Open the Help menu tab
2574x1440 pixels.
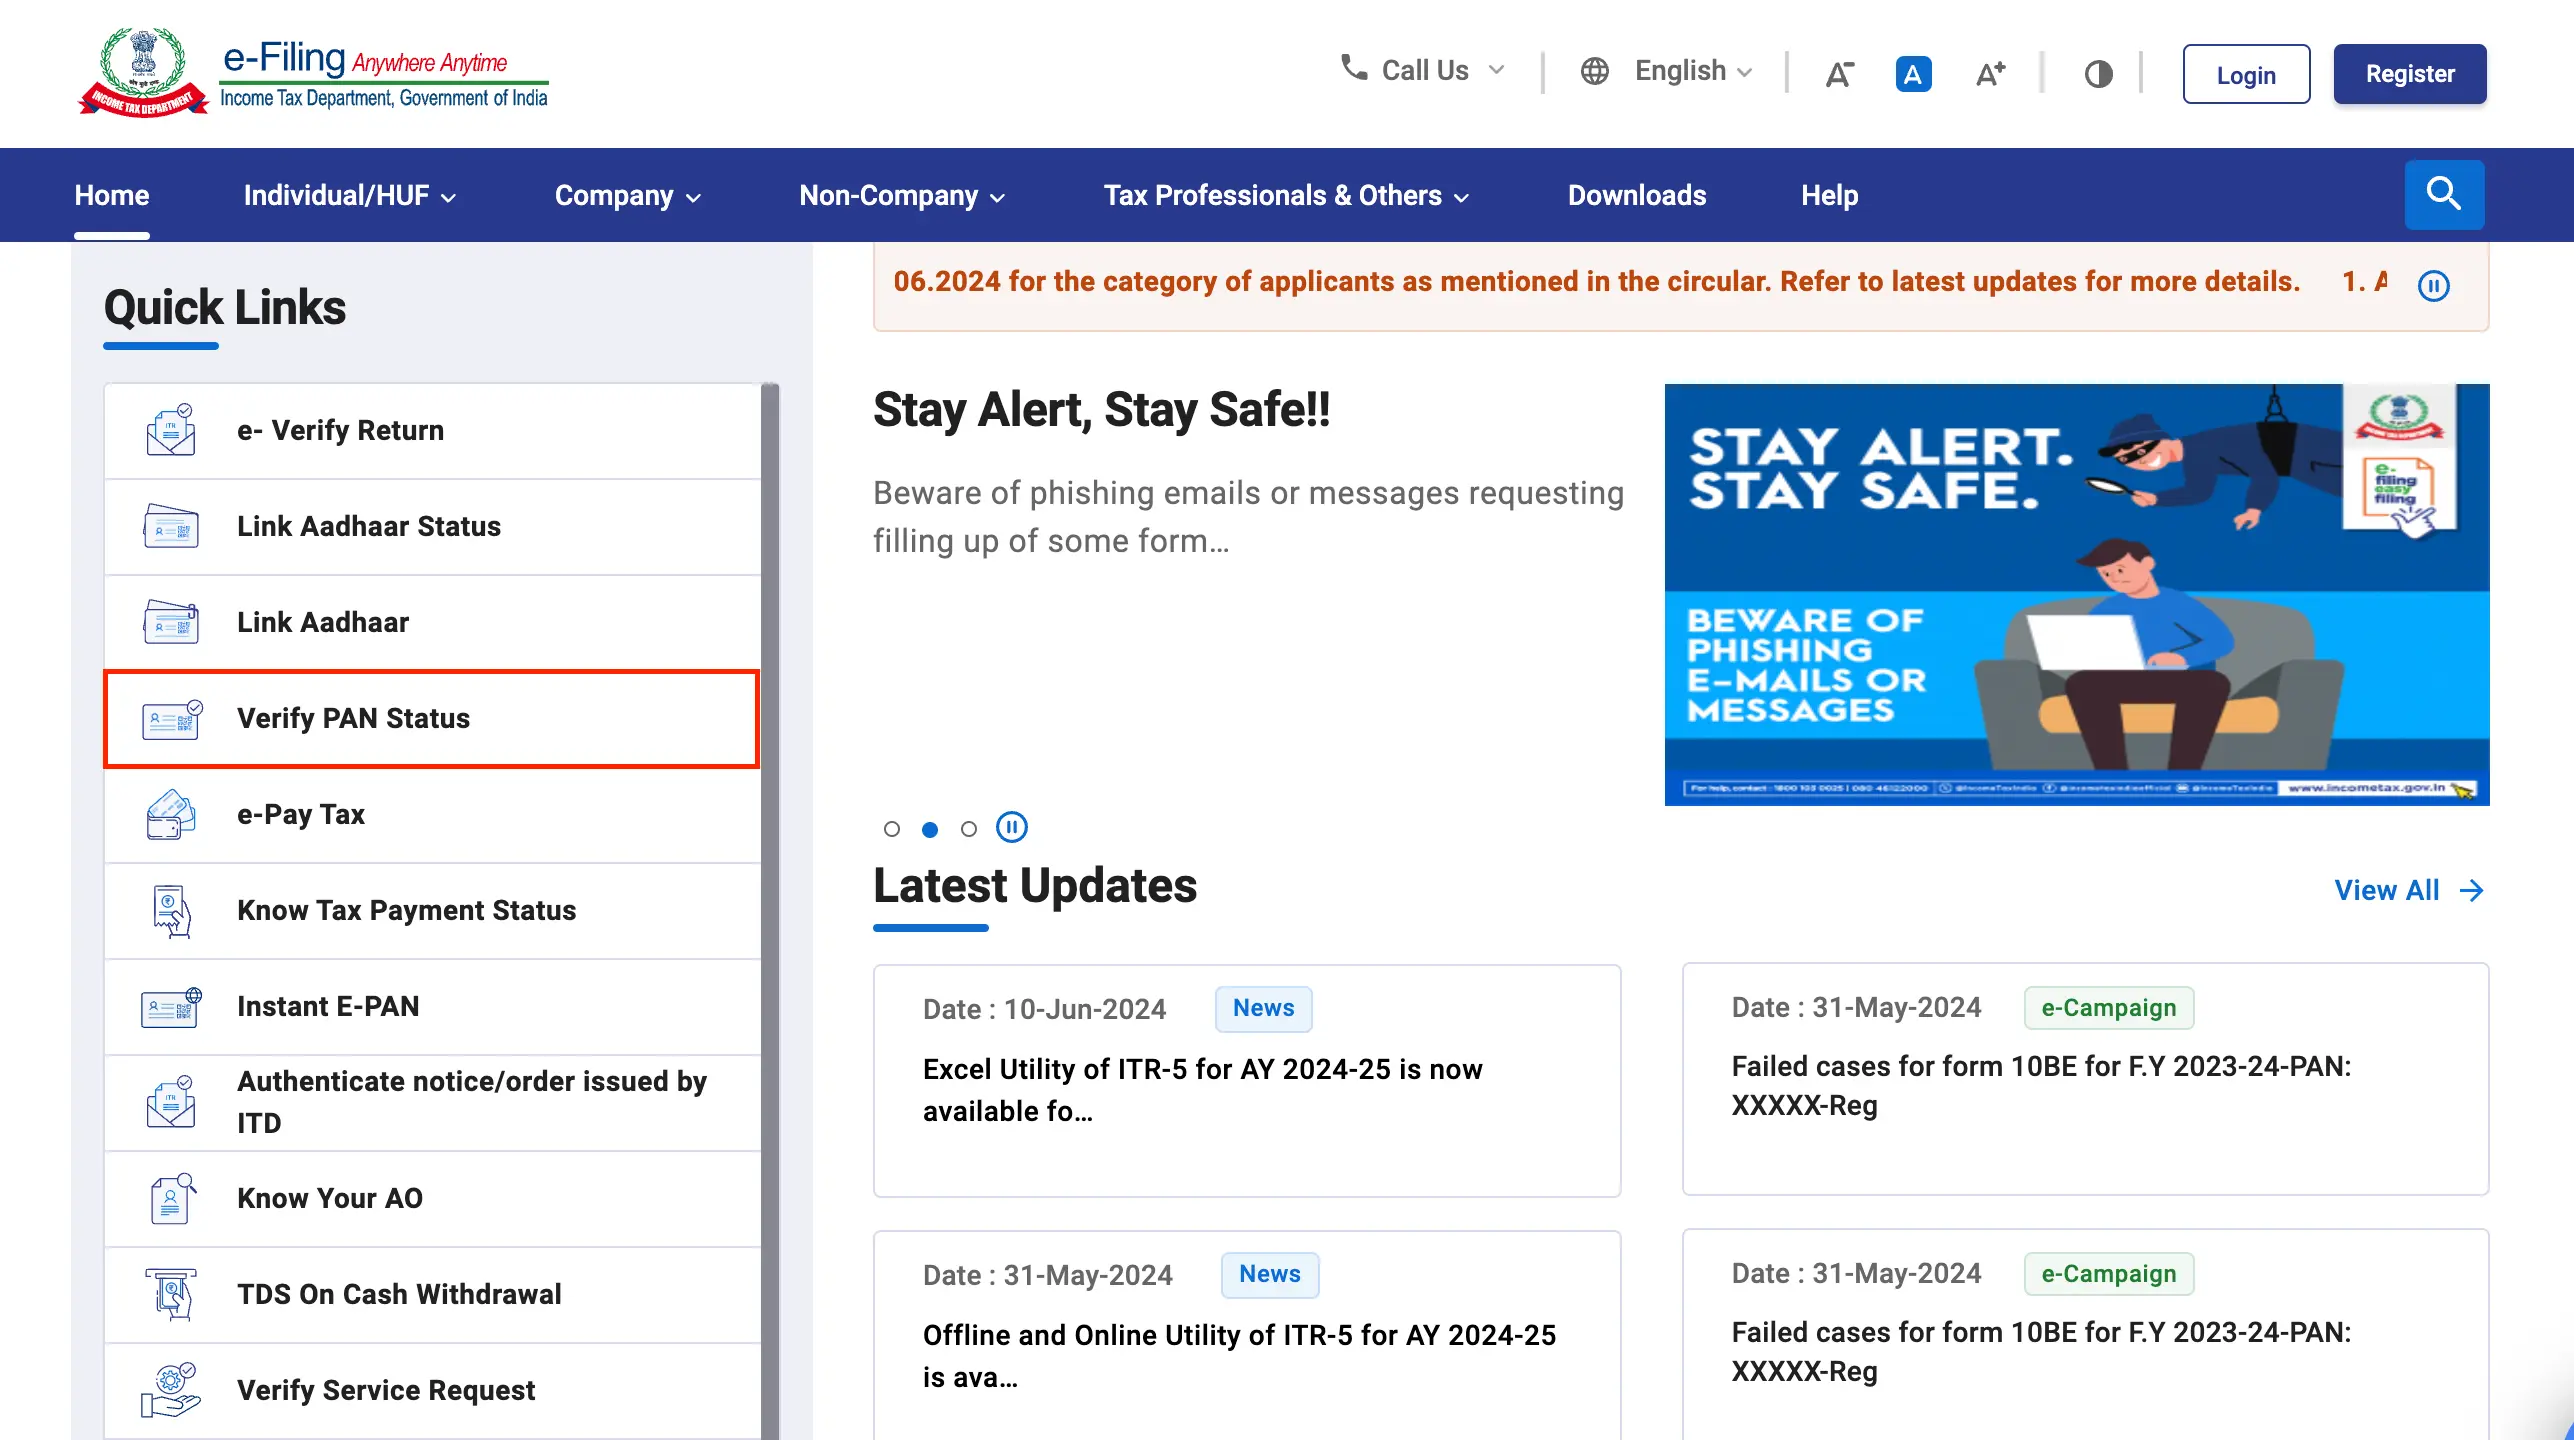click(1830, 196)
